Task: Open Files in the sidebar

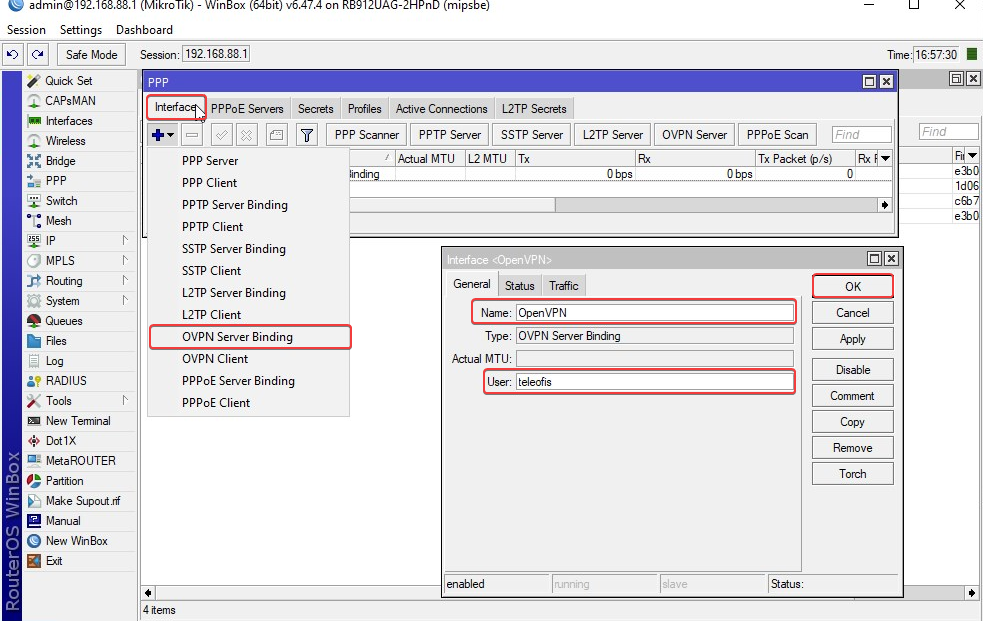Action: point(56,341)
